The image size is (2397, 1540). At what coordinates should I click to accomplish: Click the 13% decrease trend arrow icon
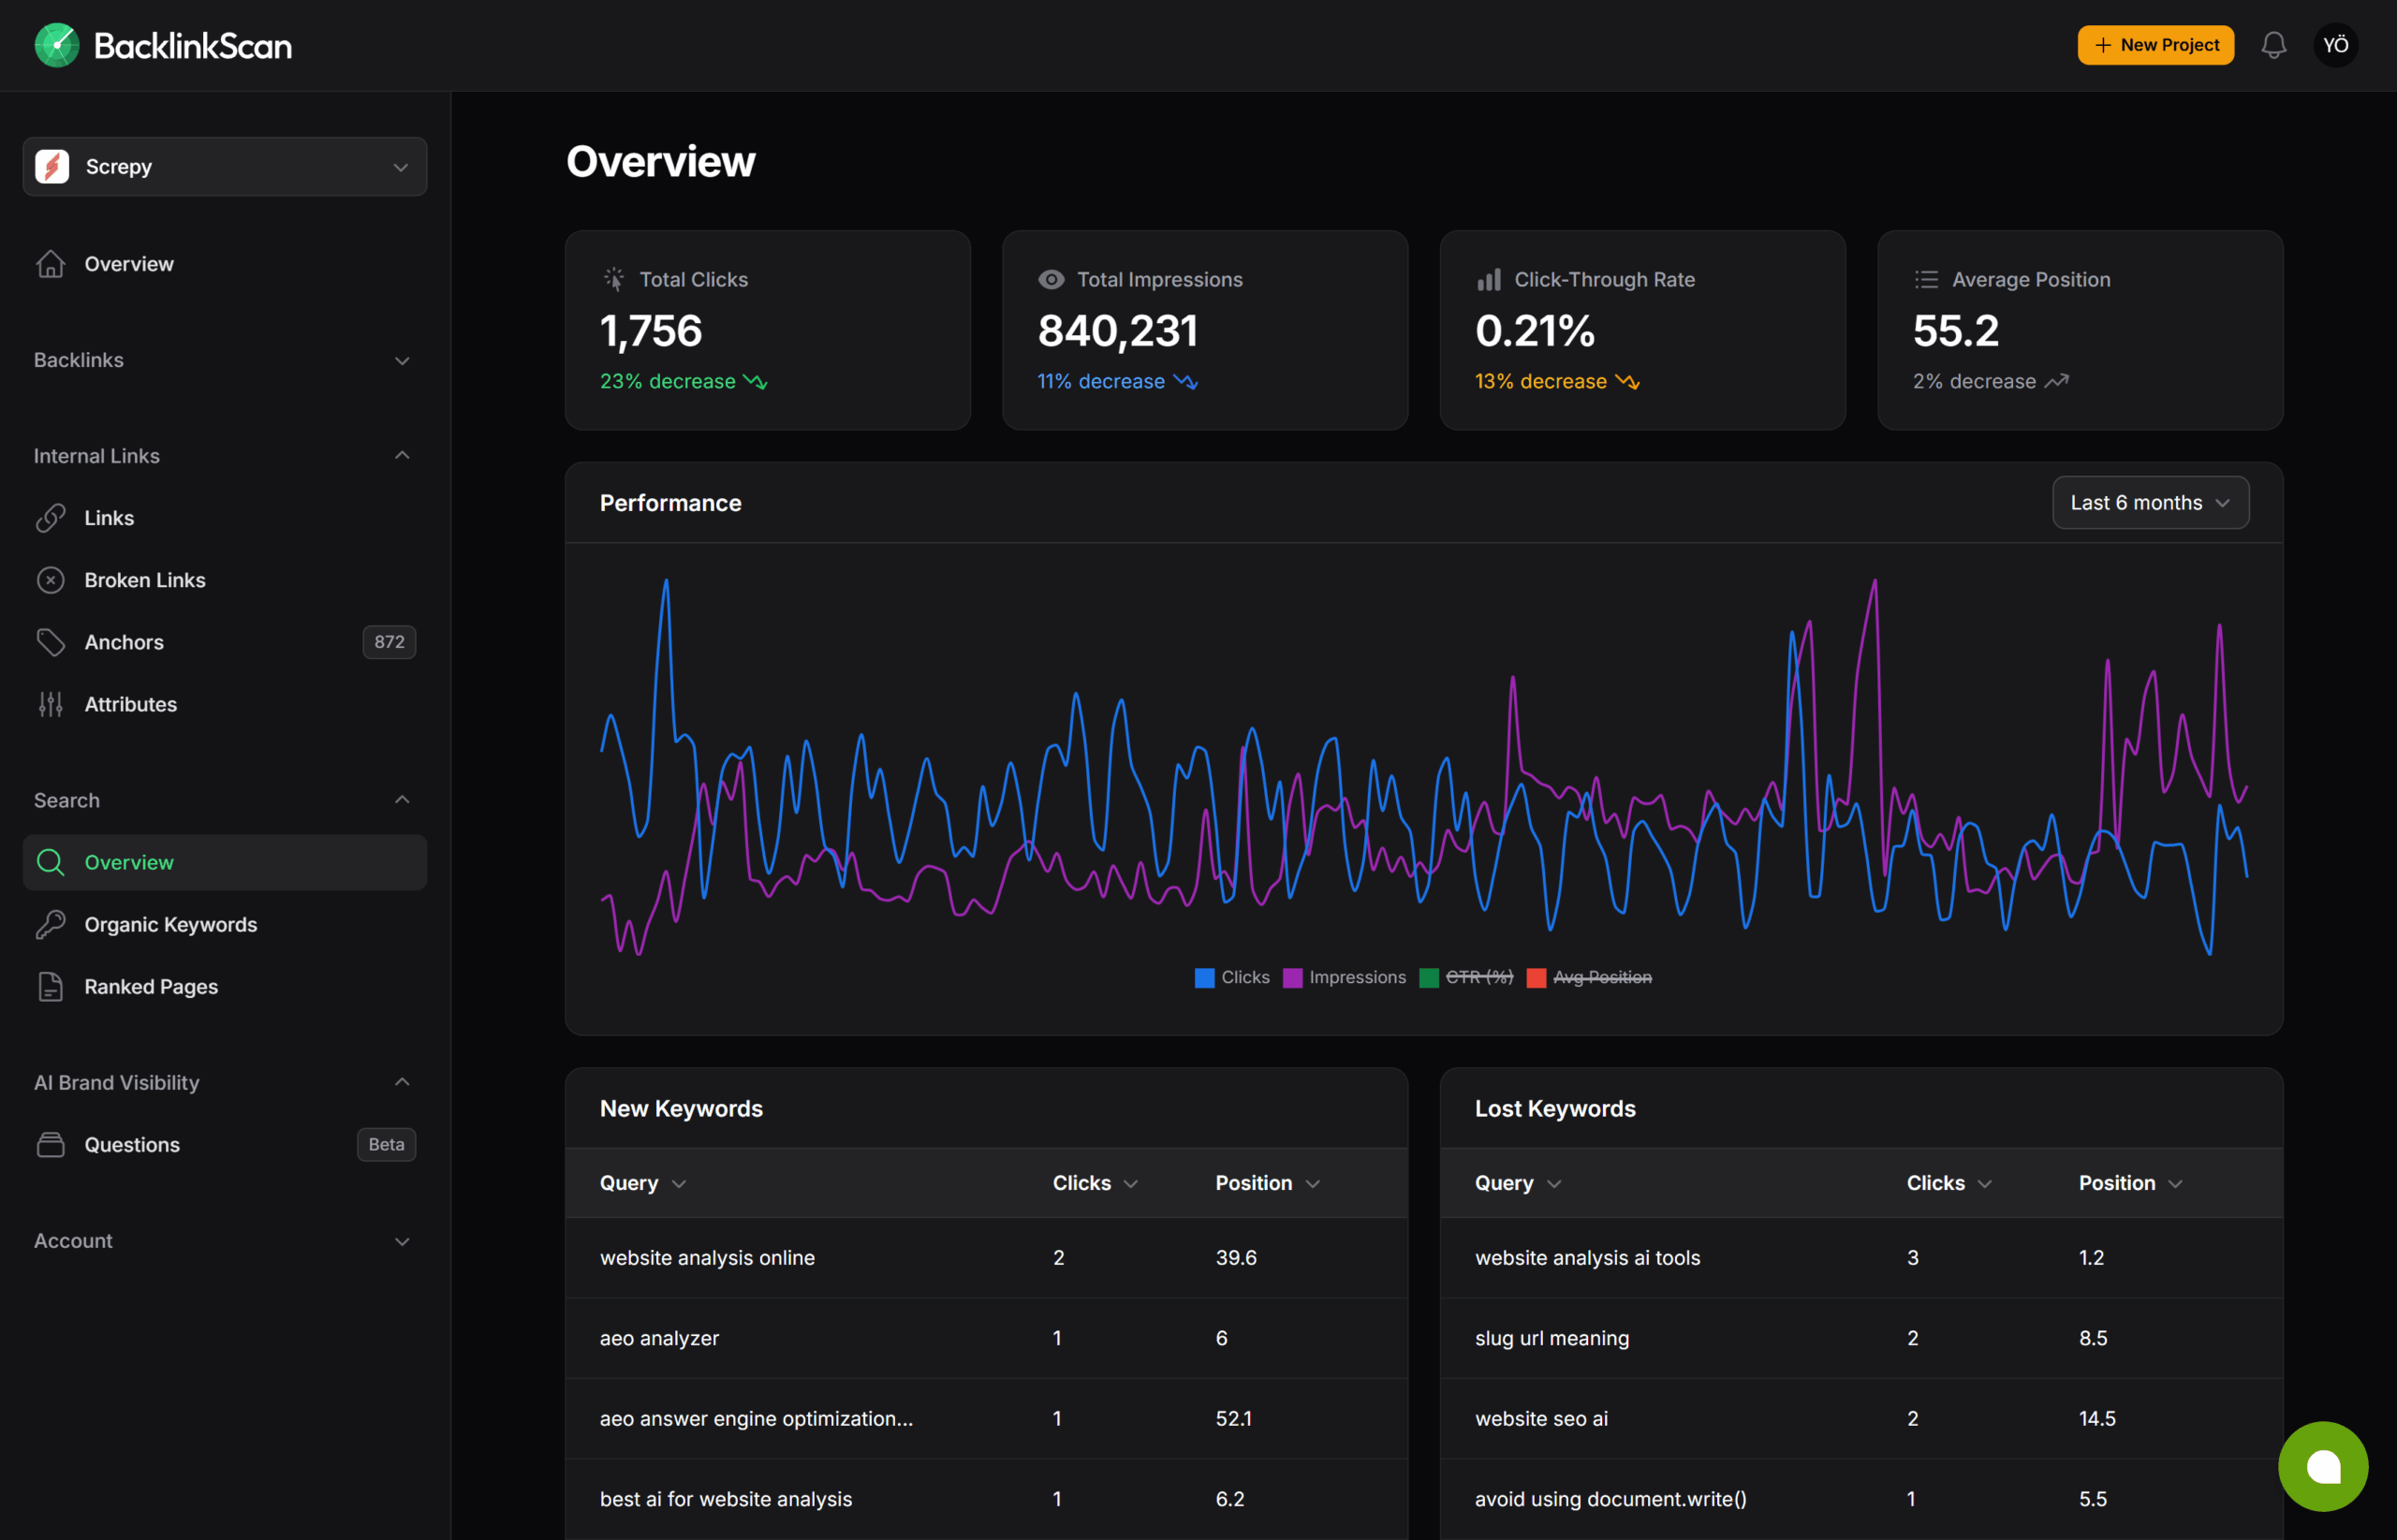coord(1627,381)
